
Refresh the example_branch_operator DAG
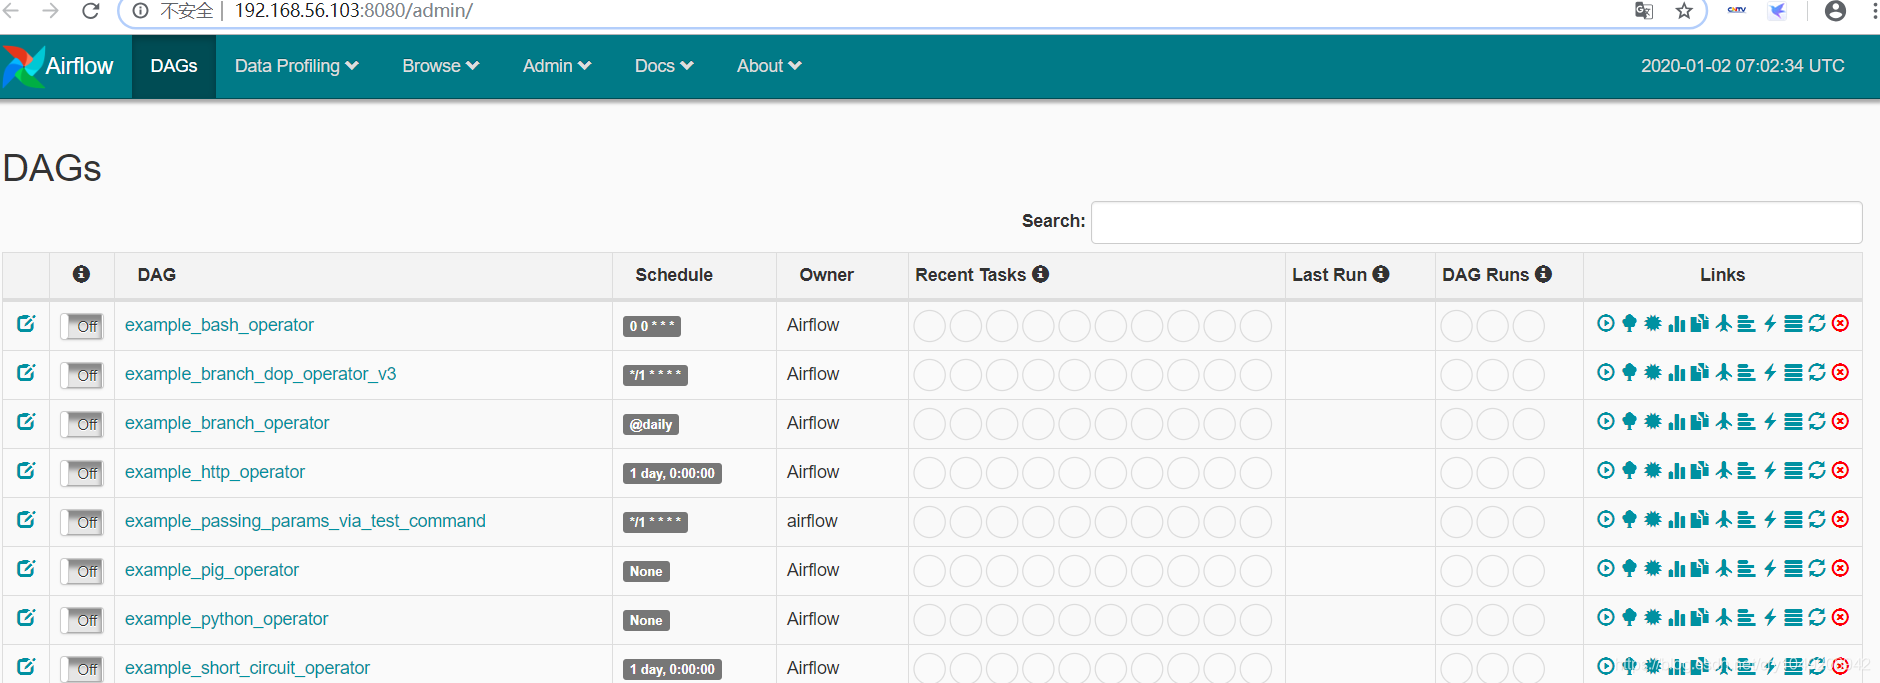(1817, 421)
